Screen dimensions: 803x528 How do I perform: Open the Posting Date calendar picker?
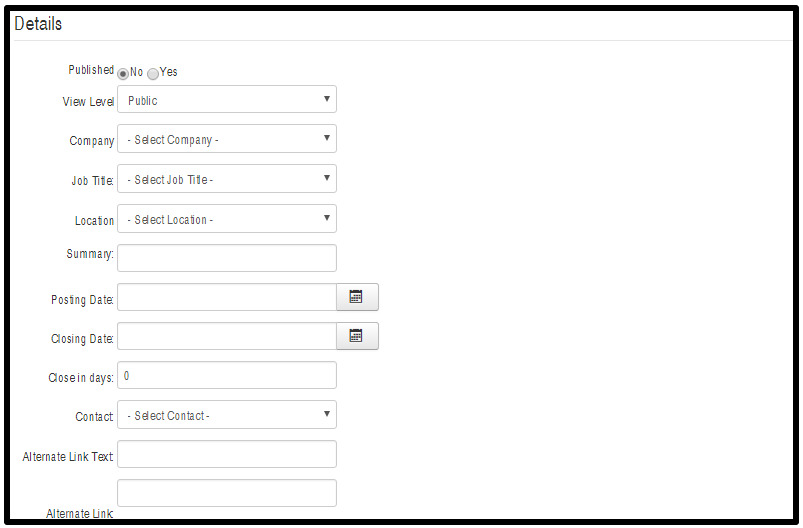(x=357, y=297)
